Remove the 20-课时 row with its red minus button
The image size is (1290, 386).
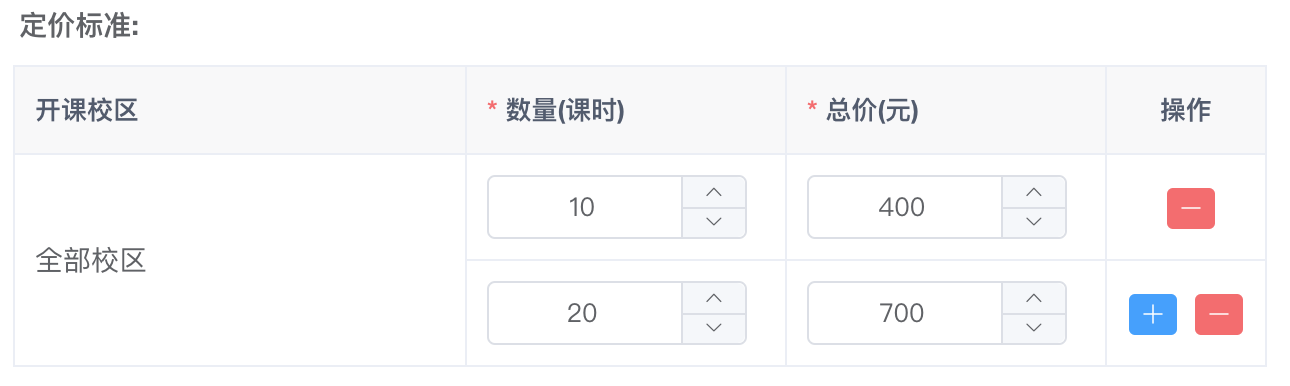point(1218,314)
